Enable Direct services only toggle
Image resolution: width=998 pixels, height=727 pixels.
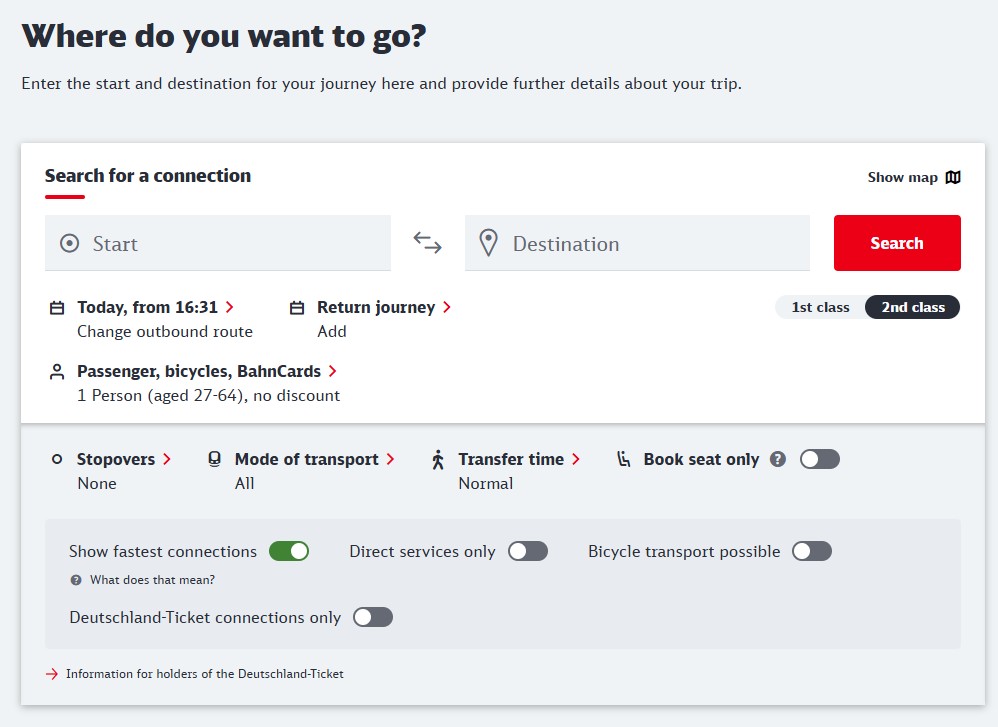point(528,551)
